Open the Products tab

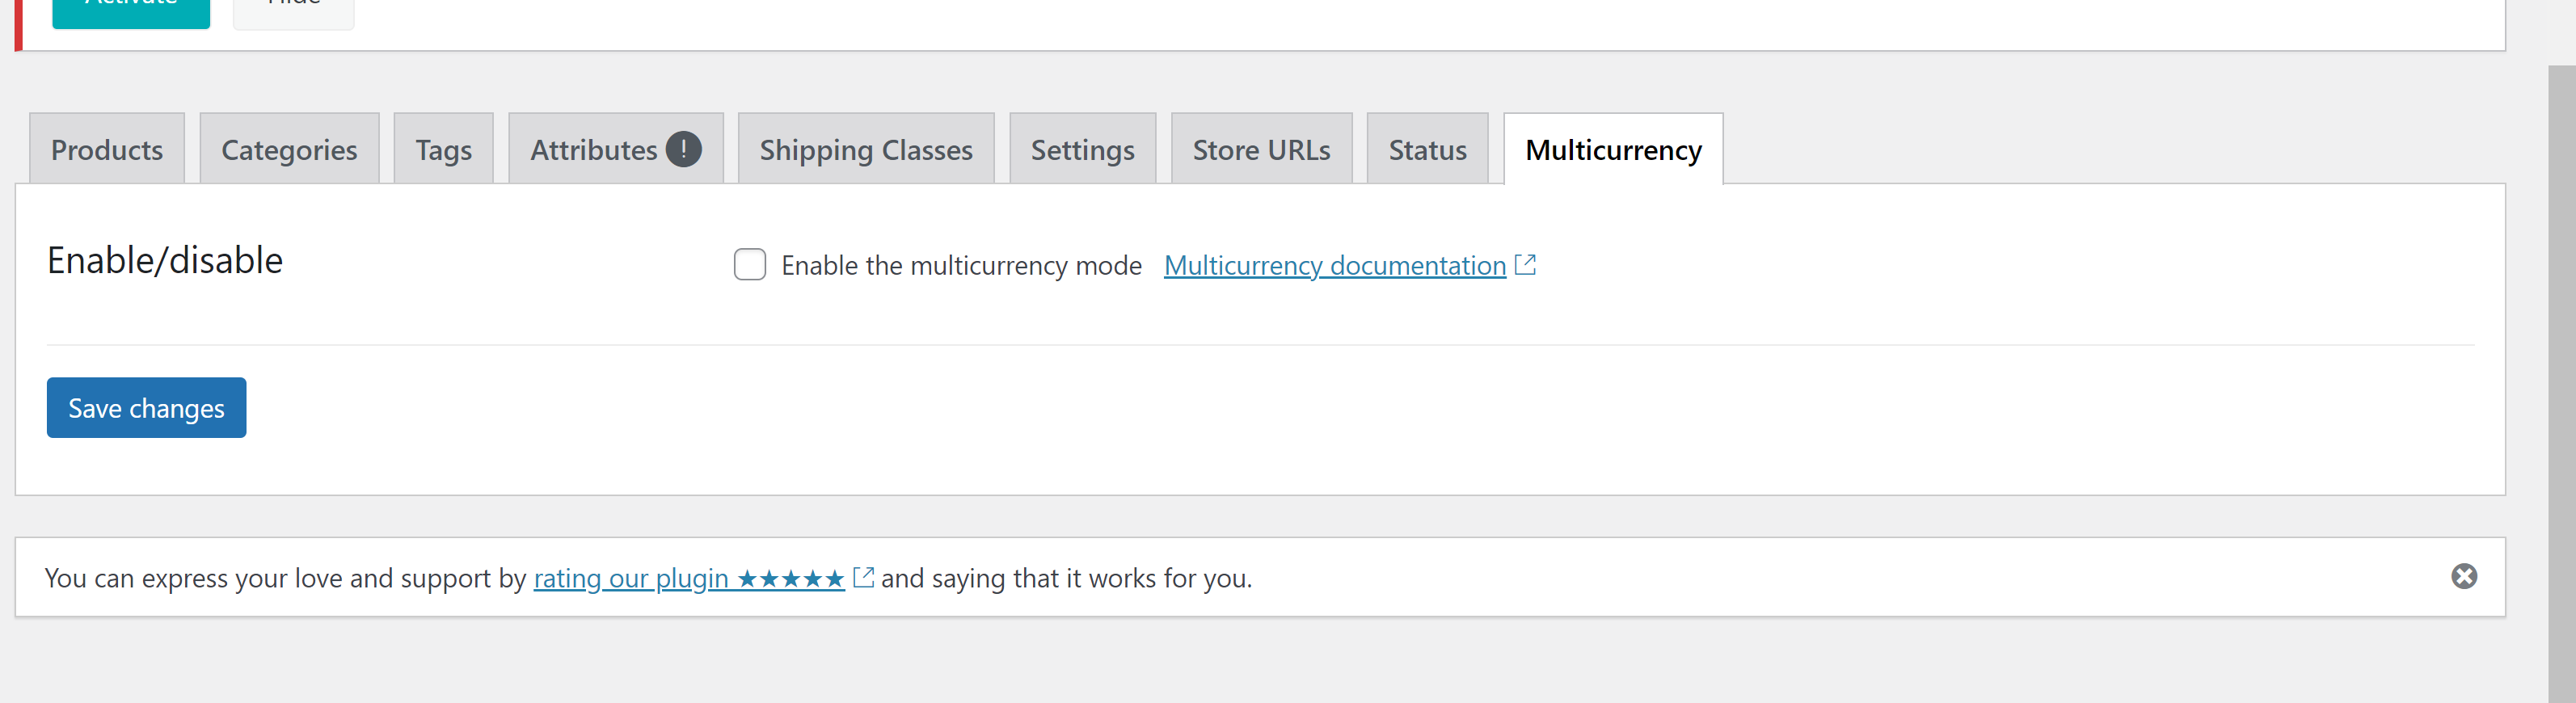(x=107, y=150)
